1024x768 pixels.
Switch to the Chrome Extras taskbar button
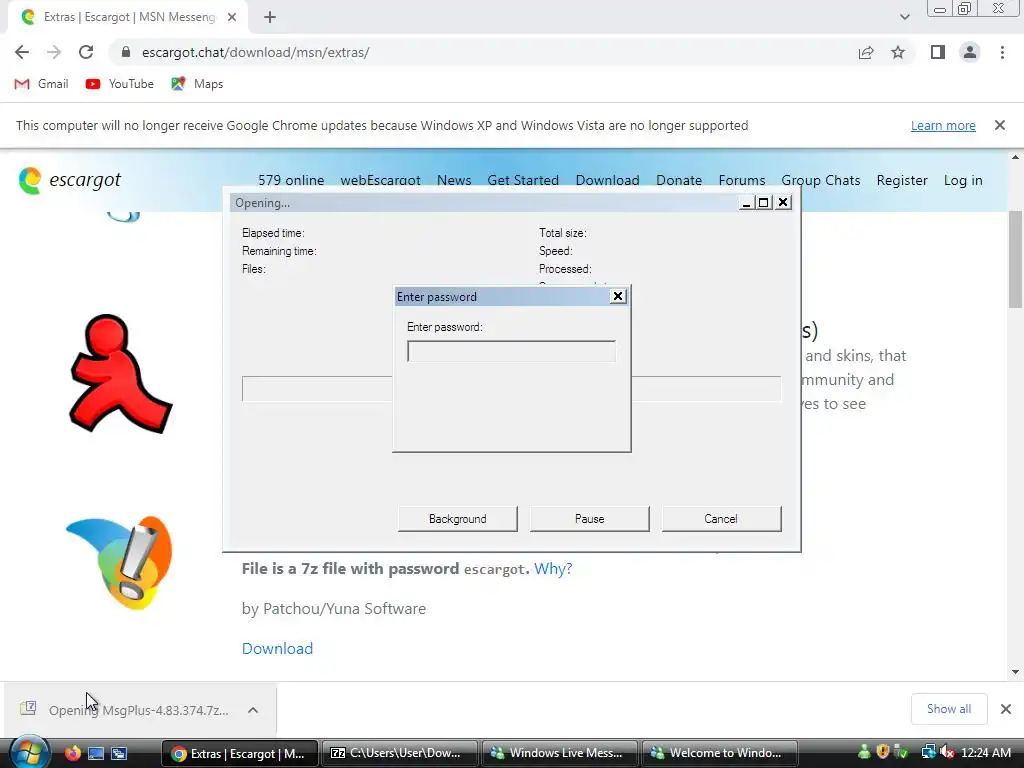(239, 753)
